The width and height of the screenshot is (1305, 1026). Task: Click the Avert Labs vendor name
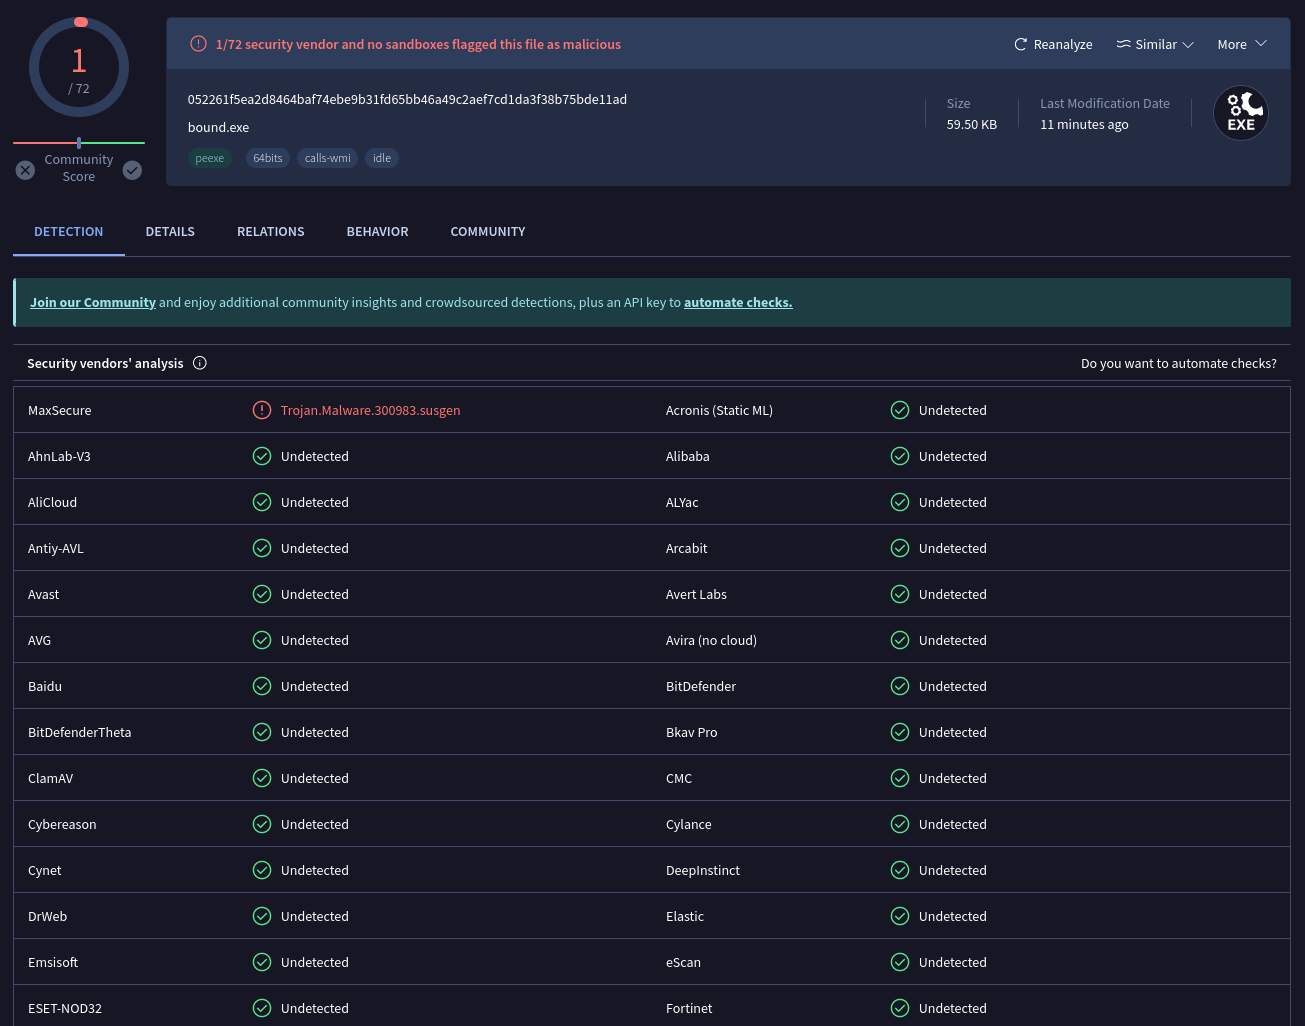(x=696, y=594)
